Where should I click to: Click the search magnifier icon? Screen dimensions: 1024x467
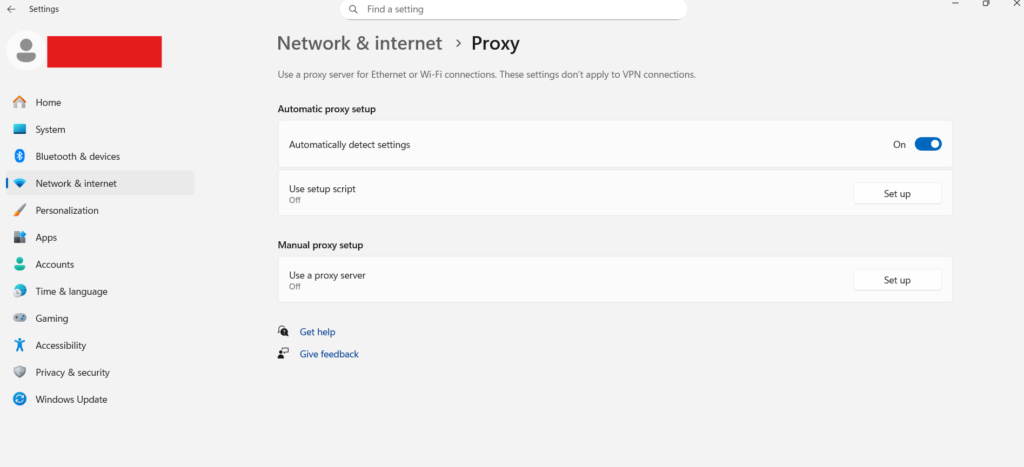pos(353,10)
